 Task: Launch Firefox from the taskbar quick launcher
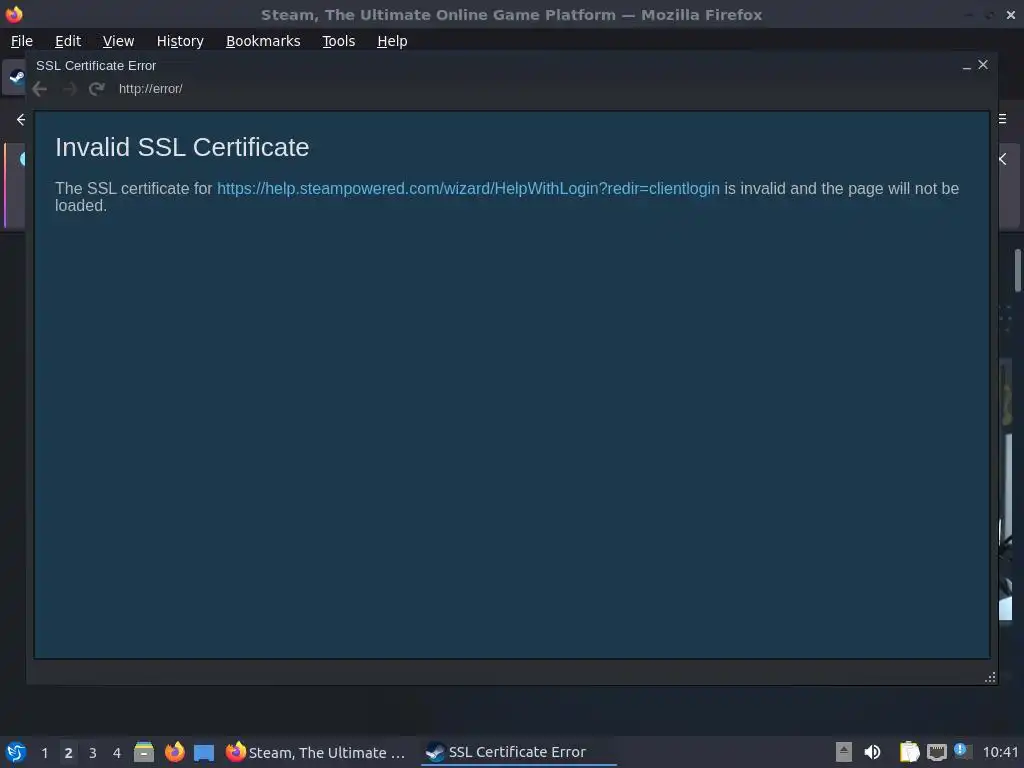click(174, 752)
